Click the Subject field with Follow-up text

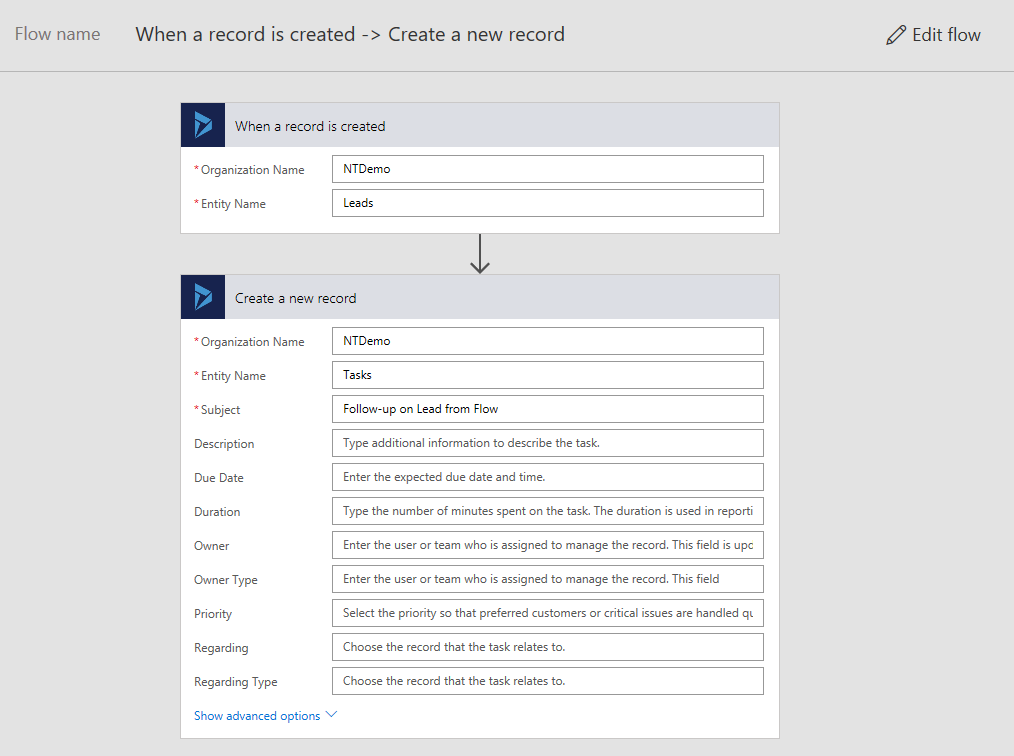pyautogui.click(x=547, y=409)
